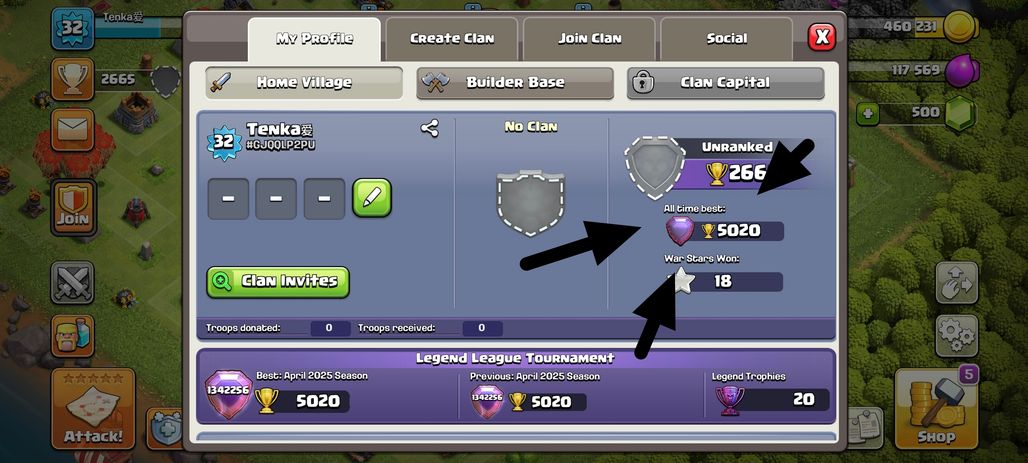Screen dimensions: 1028x463
Task: Close the profile window with red X
Action: [821, 37]
